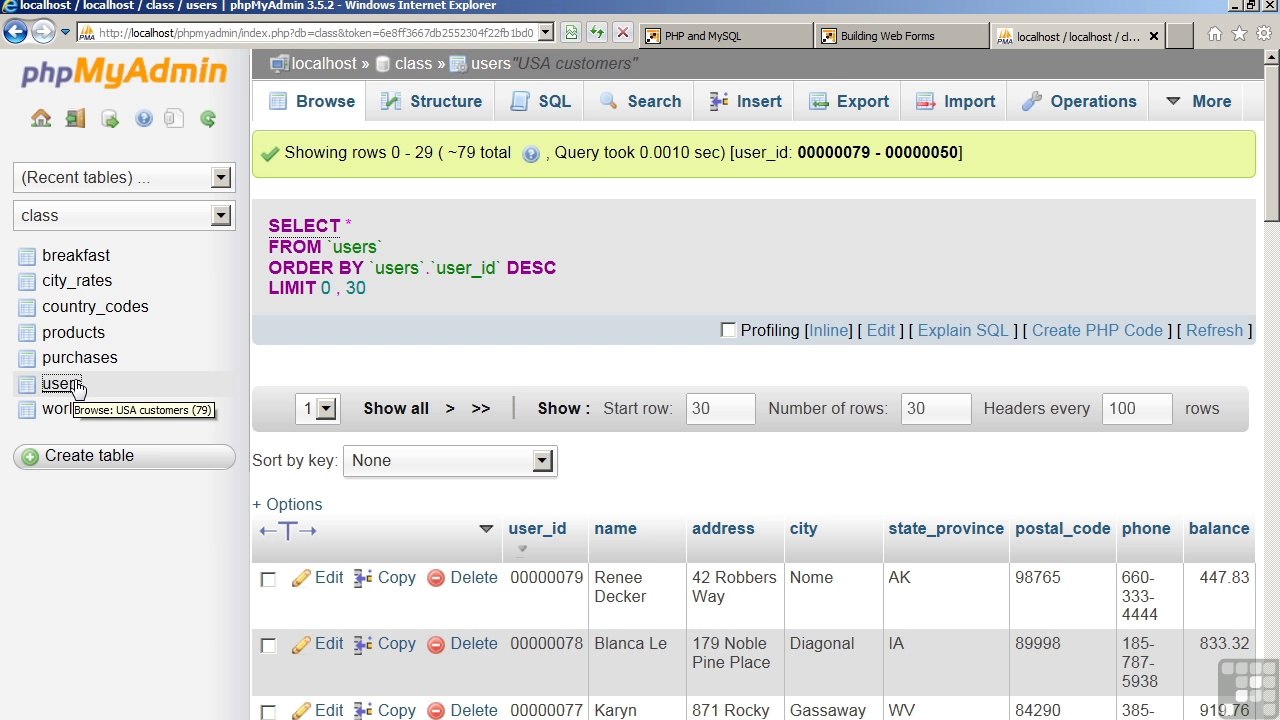Screen dimensions: 1280x720
Task: Click the Number of rows input field
Action: (x=936, y=409)
